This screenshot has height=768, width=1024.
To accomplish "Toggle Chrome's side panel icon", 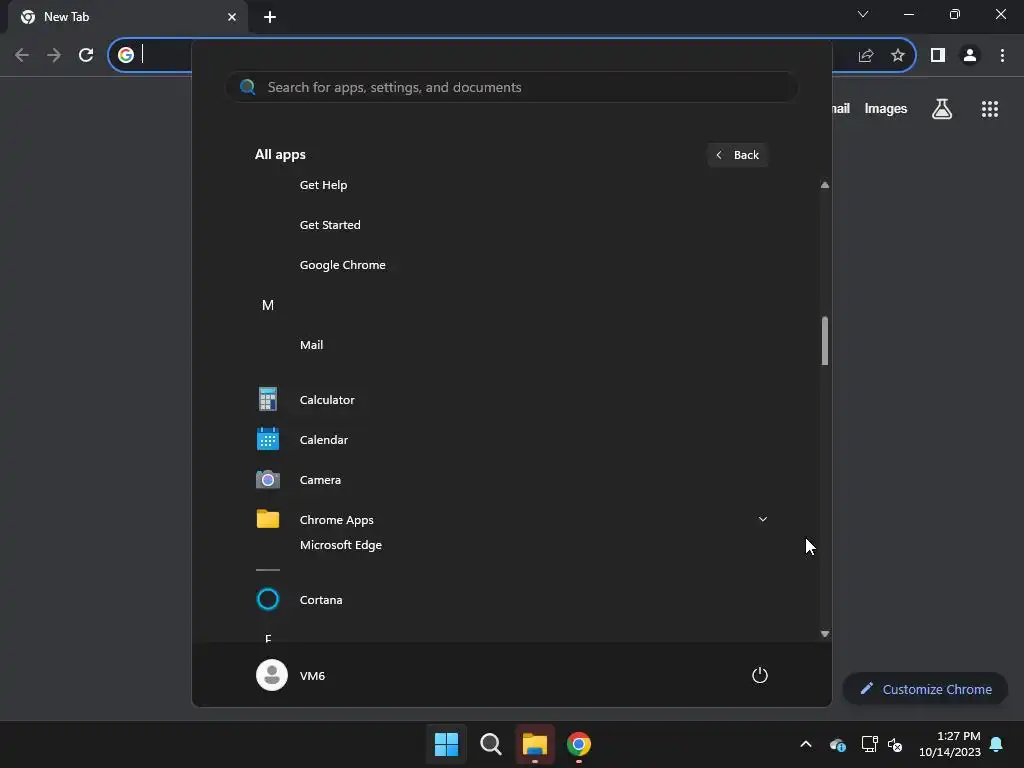I will pos(938,55).
